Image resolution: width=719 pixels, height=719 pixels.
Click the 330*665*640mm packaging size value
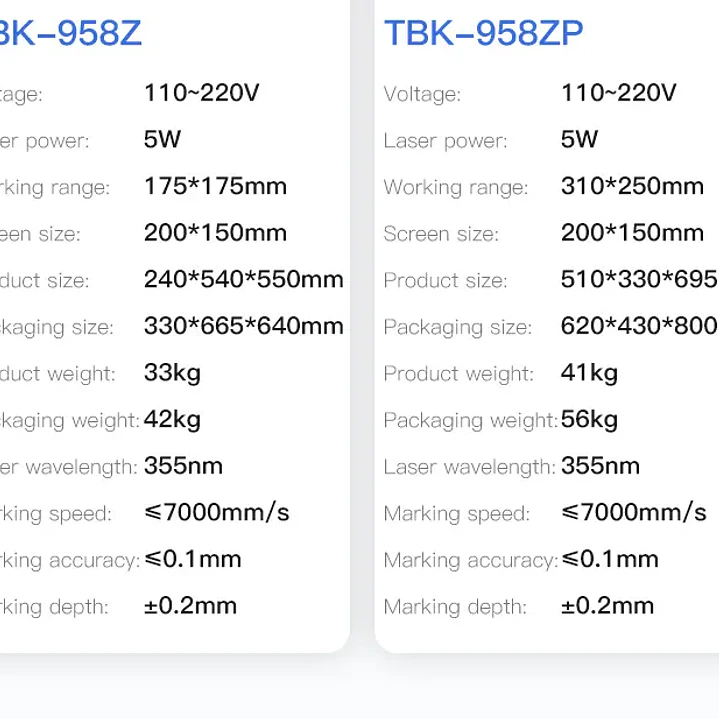coord(243,326)
